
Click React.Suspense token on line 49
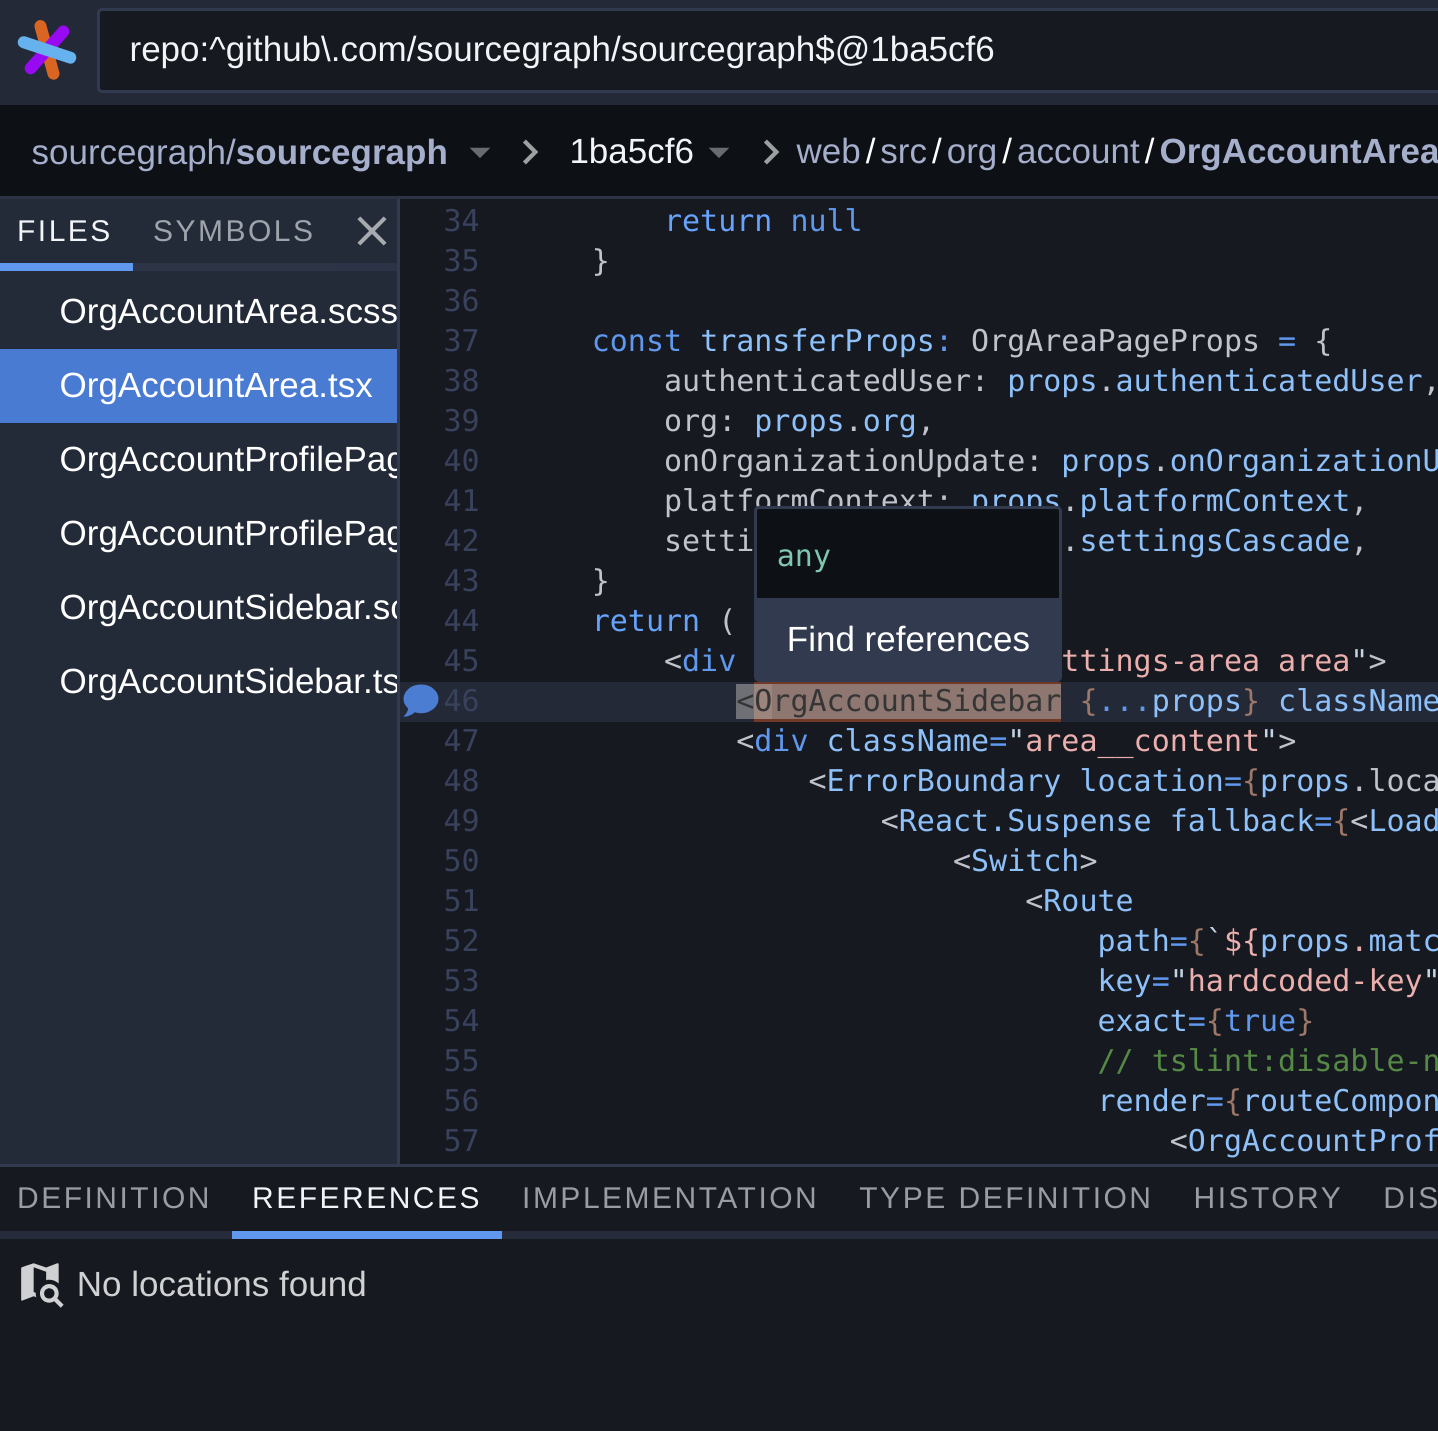click(1025, 821)
